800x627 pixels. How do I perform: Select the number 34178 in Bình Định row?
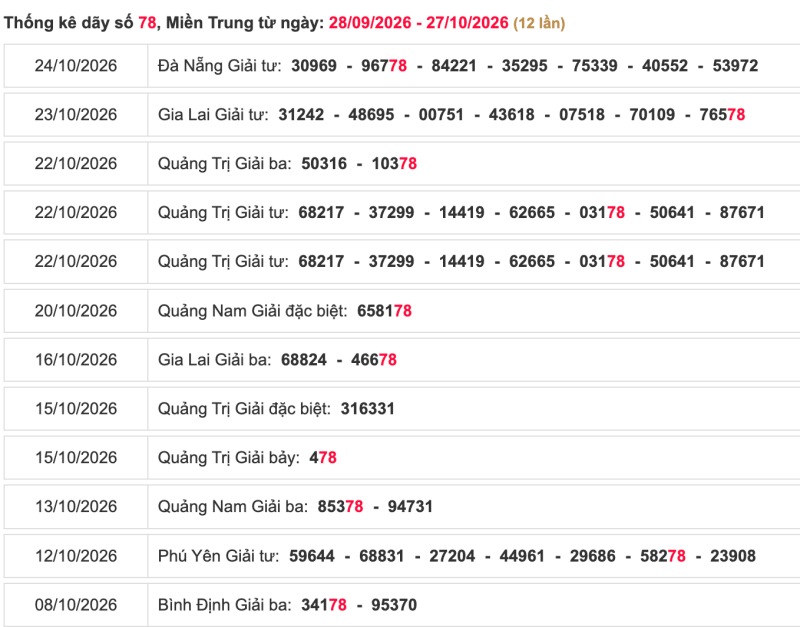click(x=324, y=605)
